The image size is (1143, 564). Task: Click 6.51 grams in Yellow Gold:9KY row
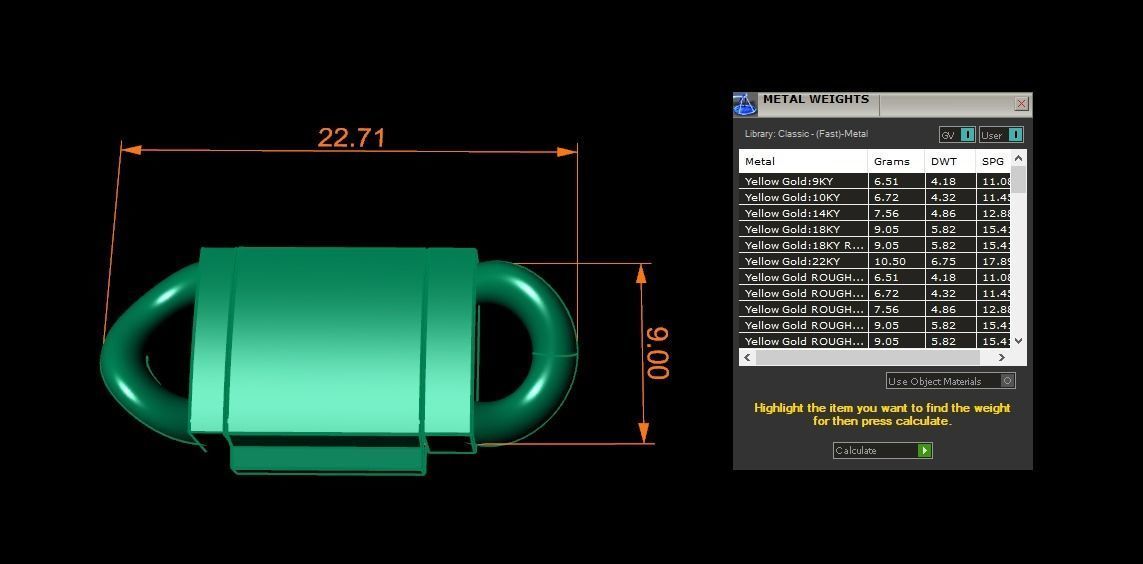(x=897, y=181)
